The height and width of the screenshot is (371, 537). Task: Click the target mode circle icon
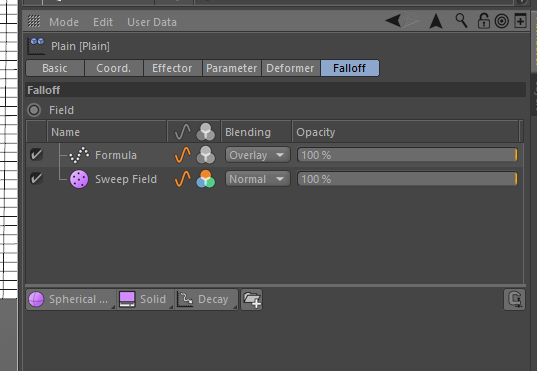502,21
